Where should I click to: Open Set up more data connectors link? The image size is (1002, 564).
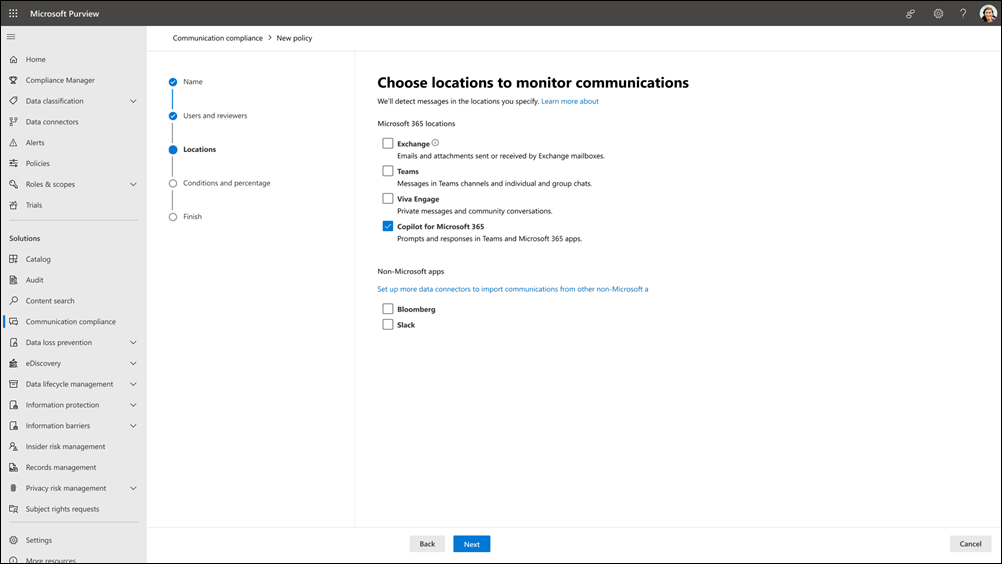coord(513,289)
